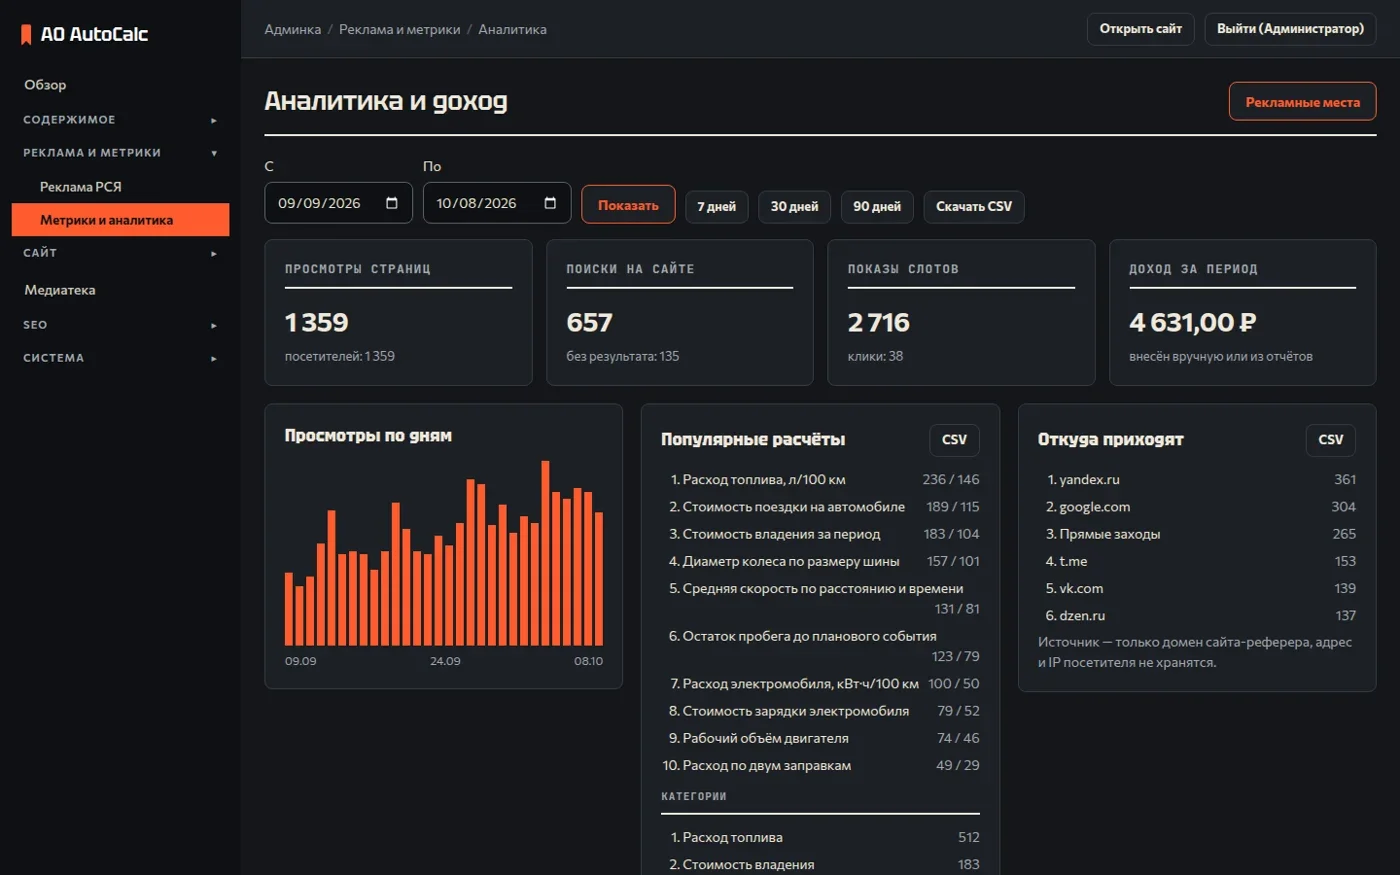The image size is (1400, 875).
Task: Open Медиатека in the sidebar
Action: pos(120,290)
